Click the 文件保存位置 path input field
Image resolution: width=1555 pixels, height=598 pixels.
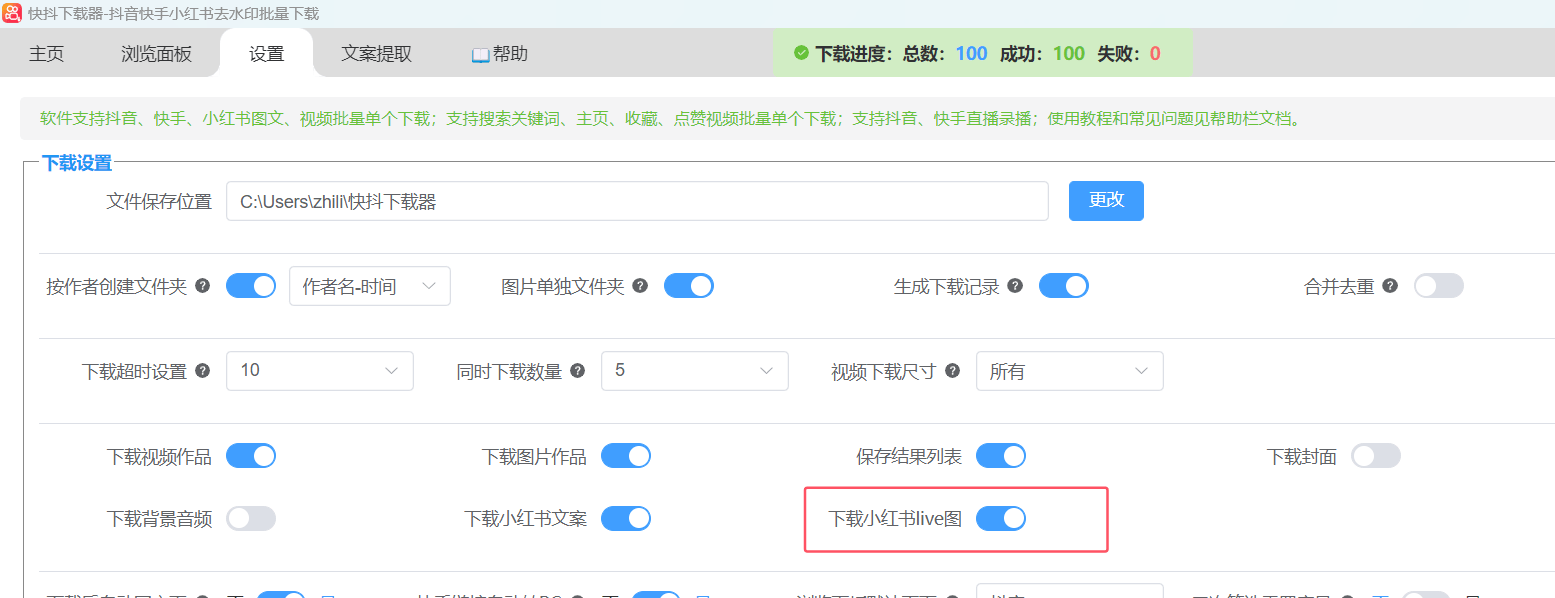[637, 201]
